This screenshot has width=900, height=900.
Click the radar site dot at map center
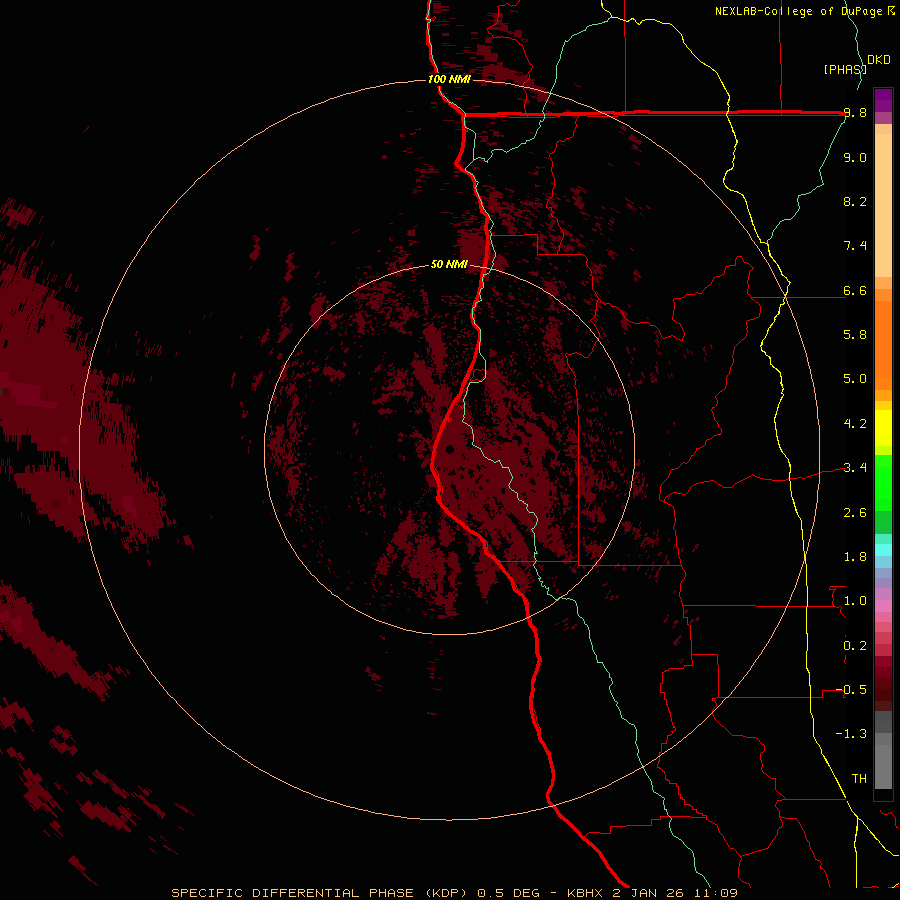point(449,449)
